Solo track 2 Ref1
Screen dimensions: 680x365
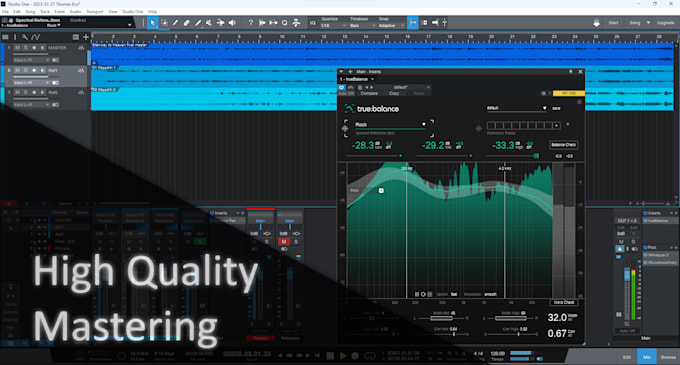(x=26, y=70)
